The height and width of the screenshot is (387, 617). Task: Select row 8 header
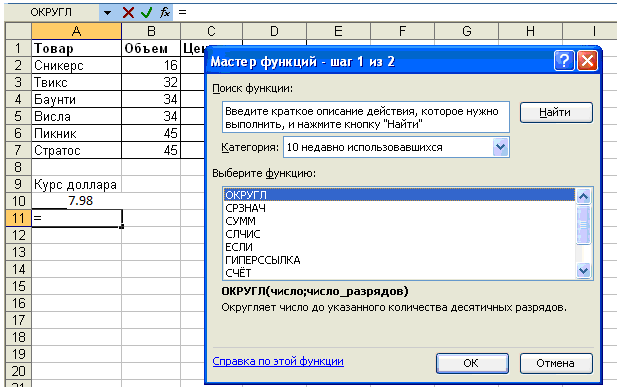[x=18, y=167]
